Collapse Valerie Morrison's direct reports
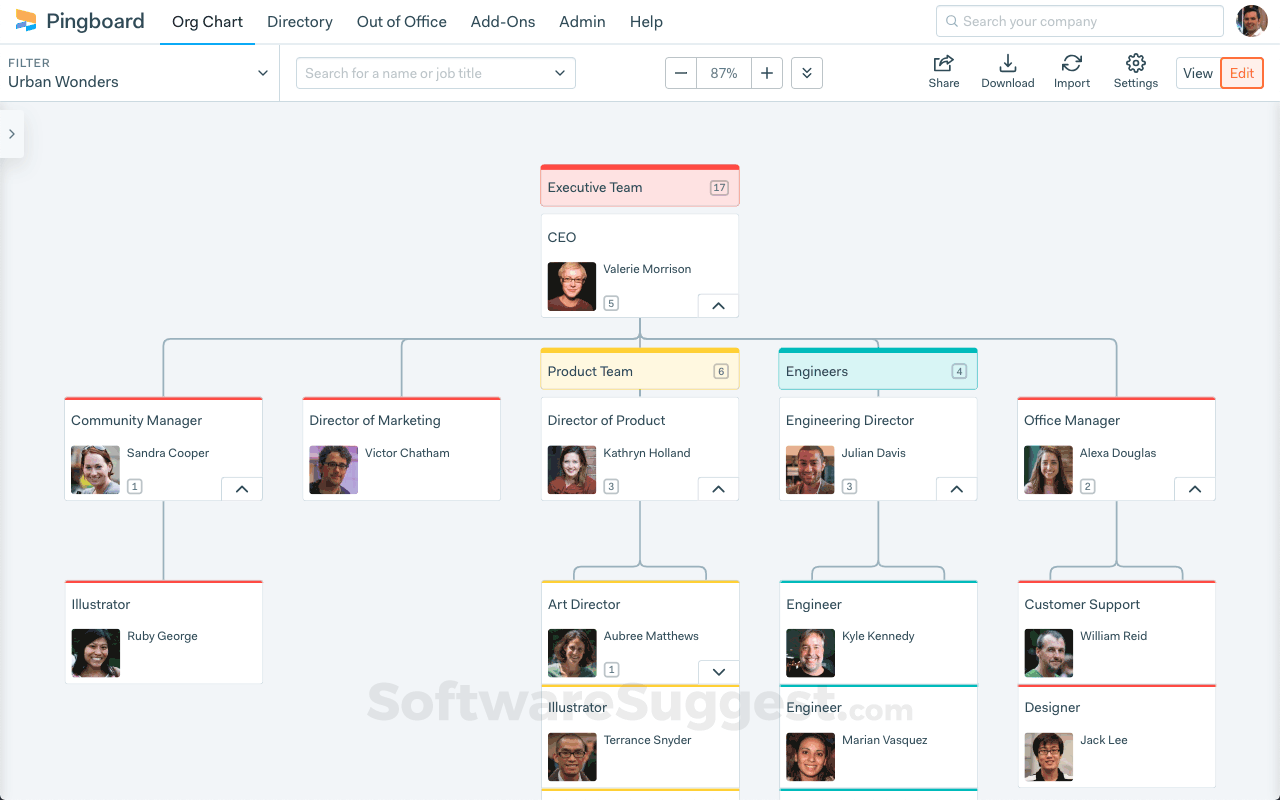The image size is (1280, 800). point(718,306)
